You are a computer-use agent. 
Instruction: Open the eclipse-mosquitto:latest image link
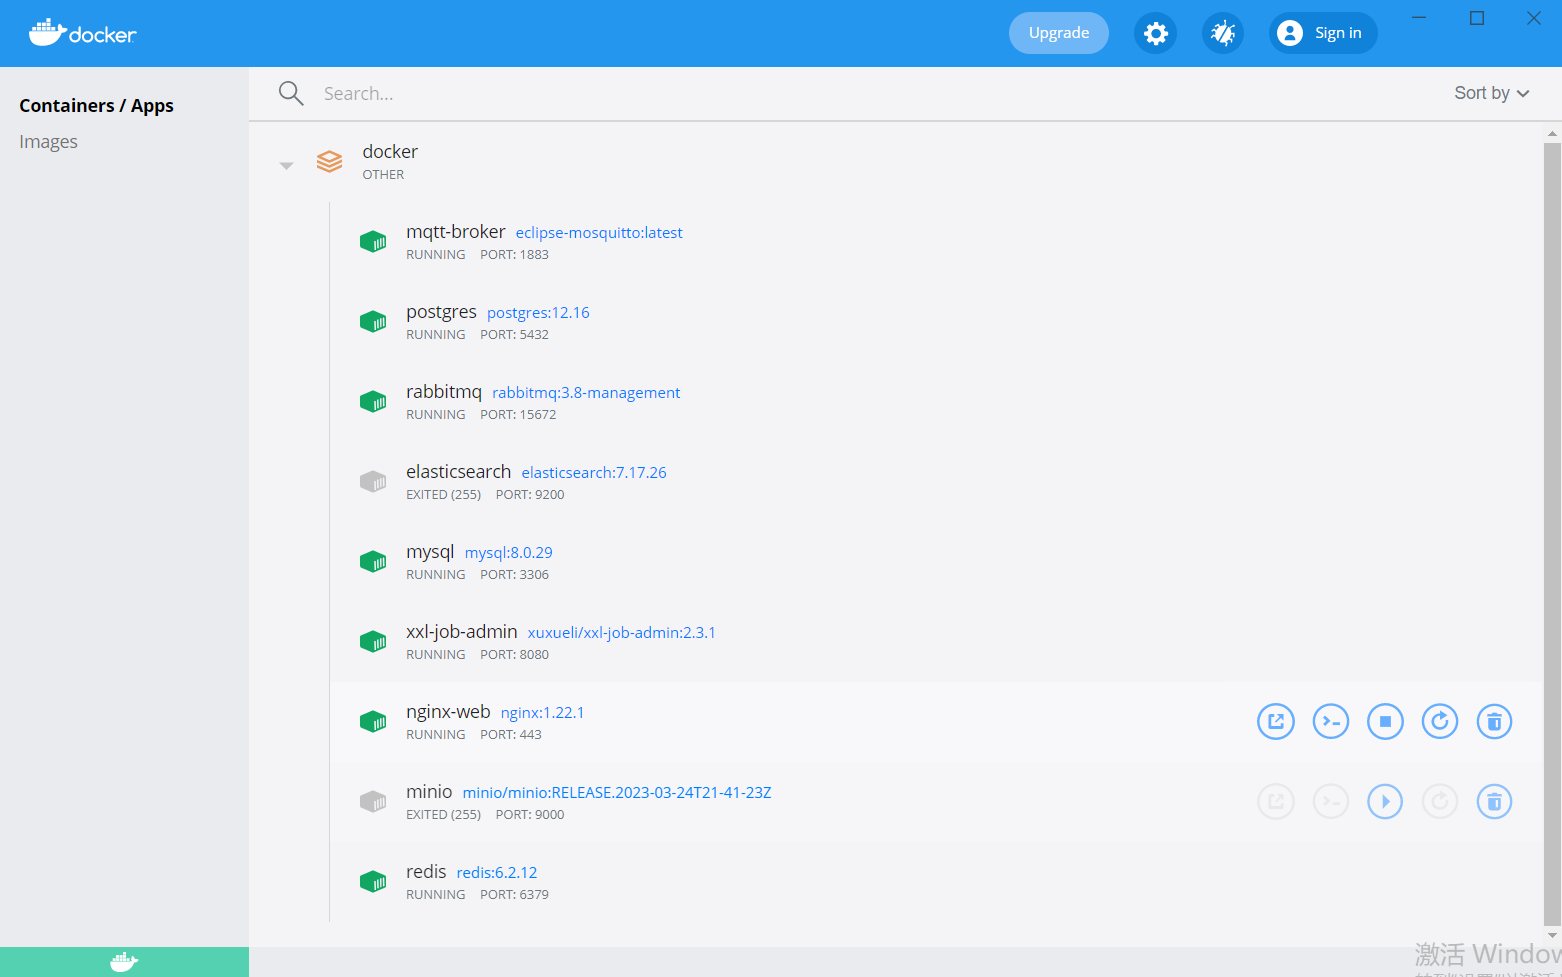599,232
